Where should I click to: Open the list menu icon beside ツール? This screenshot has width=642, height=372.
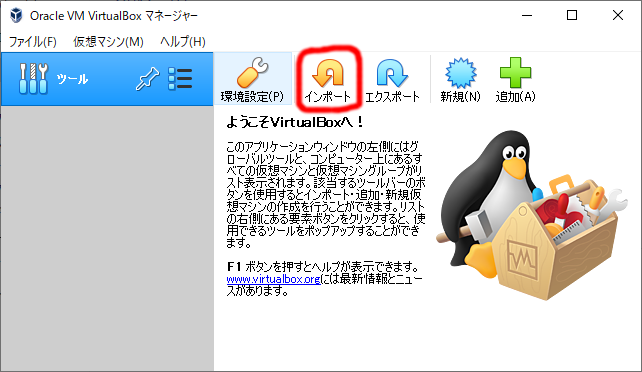click(180, 79)
